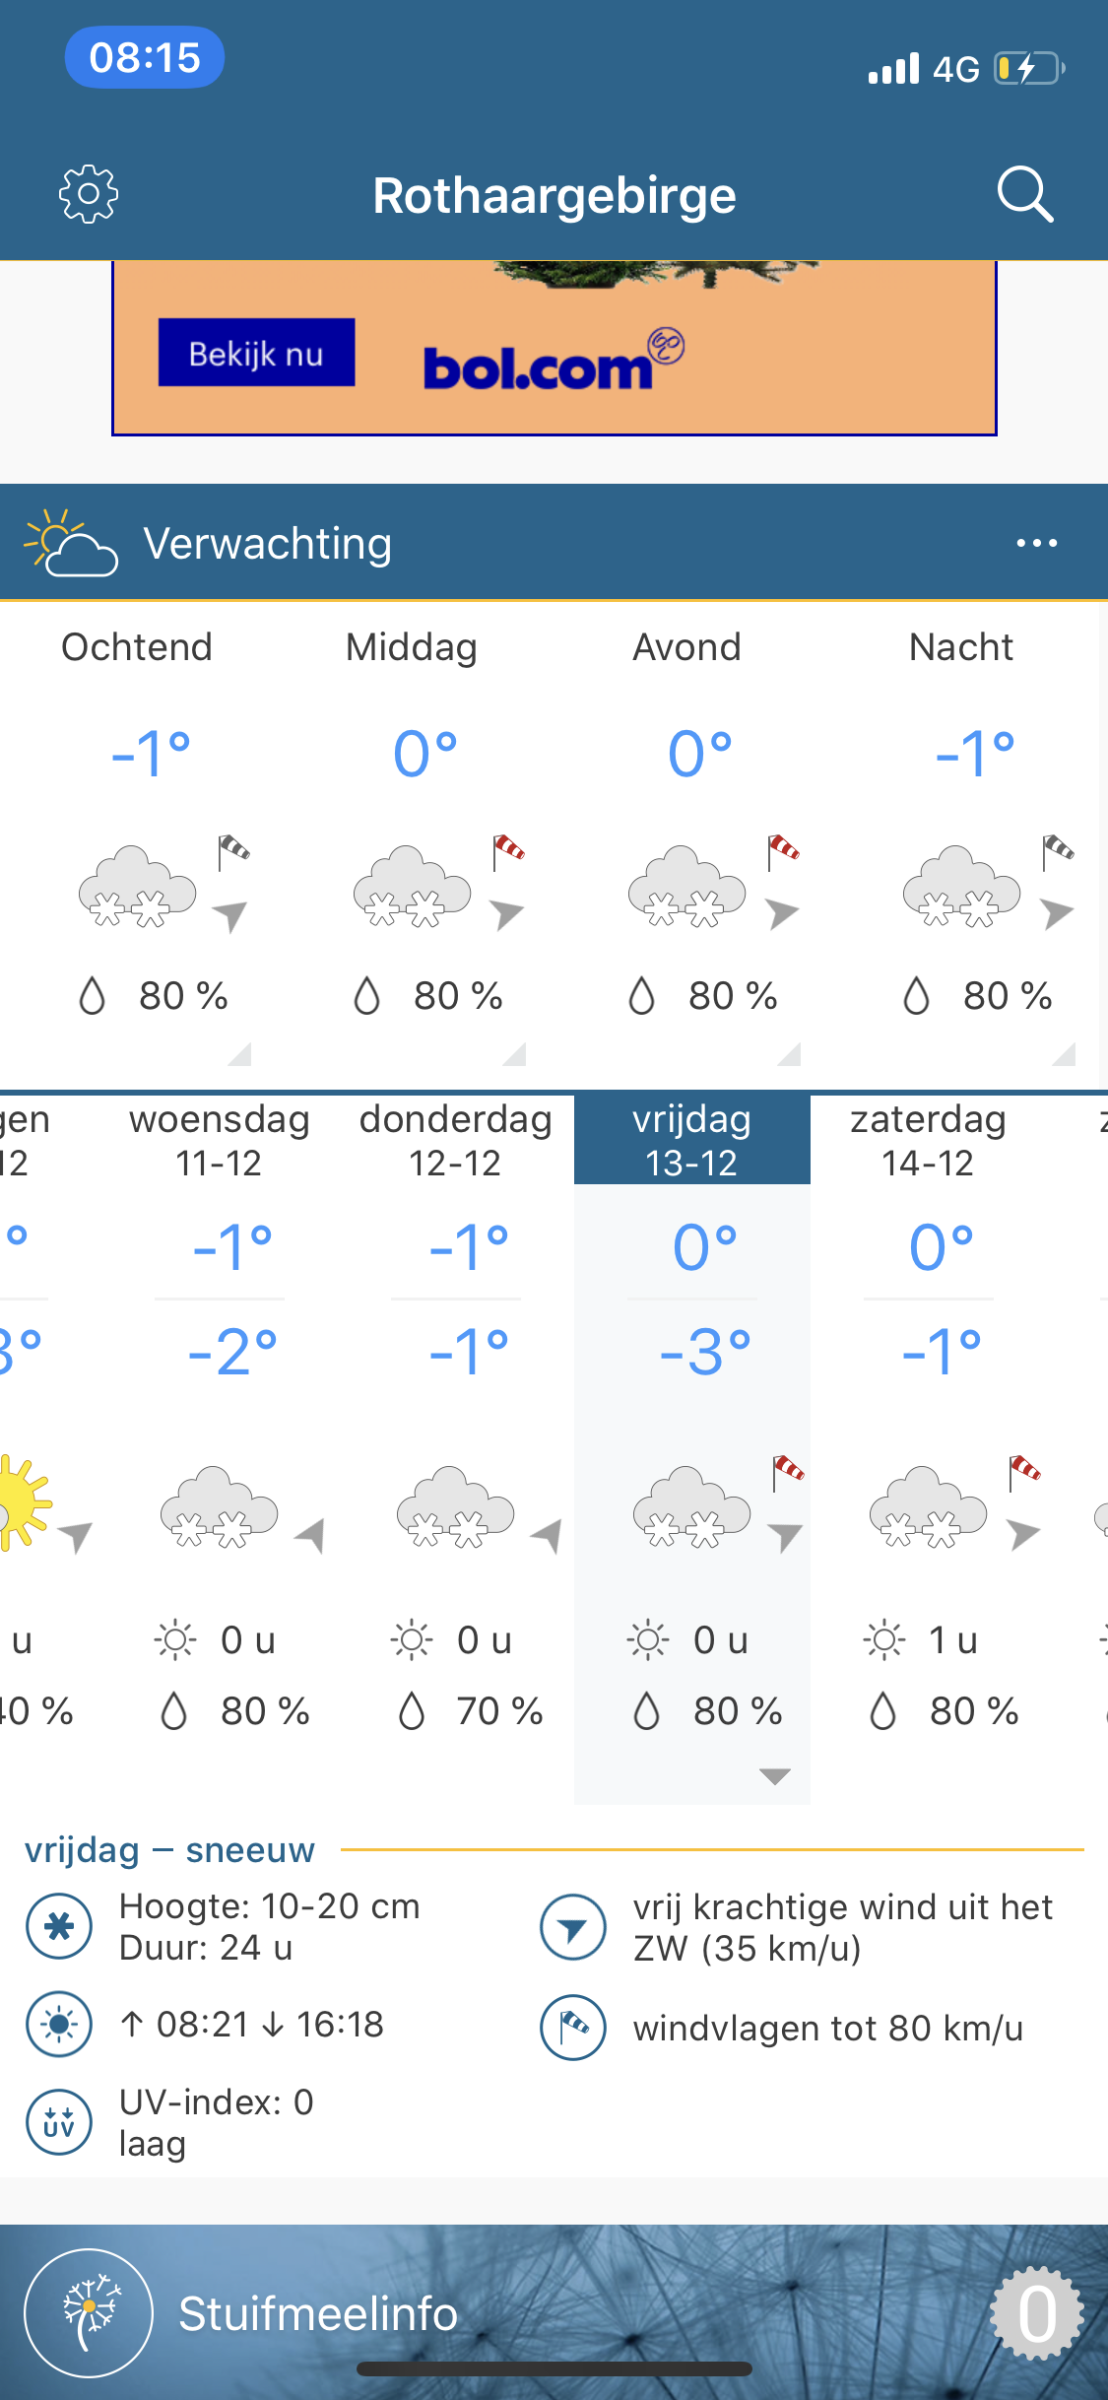The width and height of the screenshot is (1108, 2400).
Task: Open the Stuifmeelinfo banner
Action: coord(554,2312)
